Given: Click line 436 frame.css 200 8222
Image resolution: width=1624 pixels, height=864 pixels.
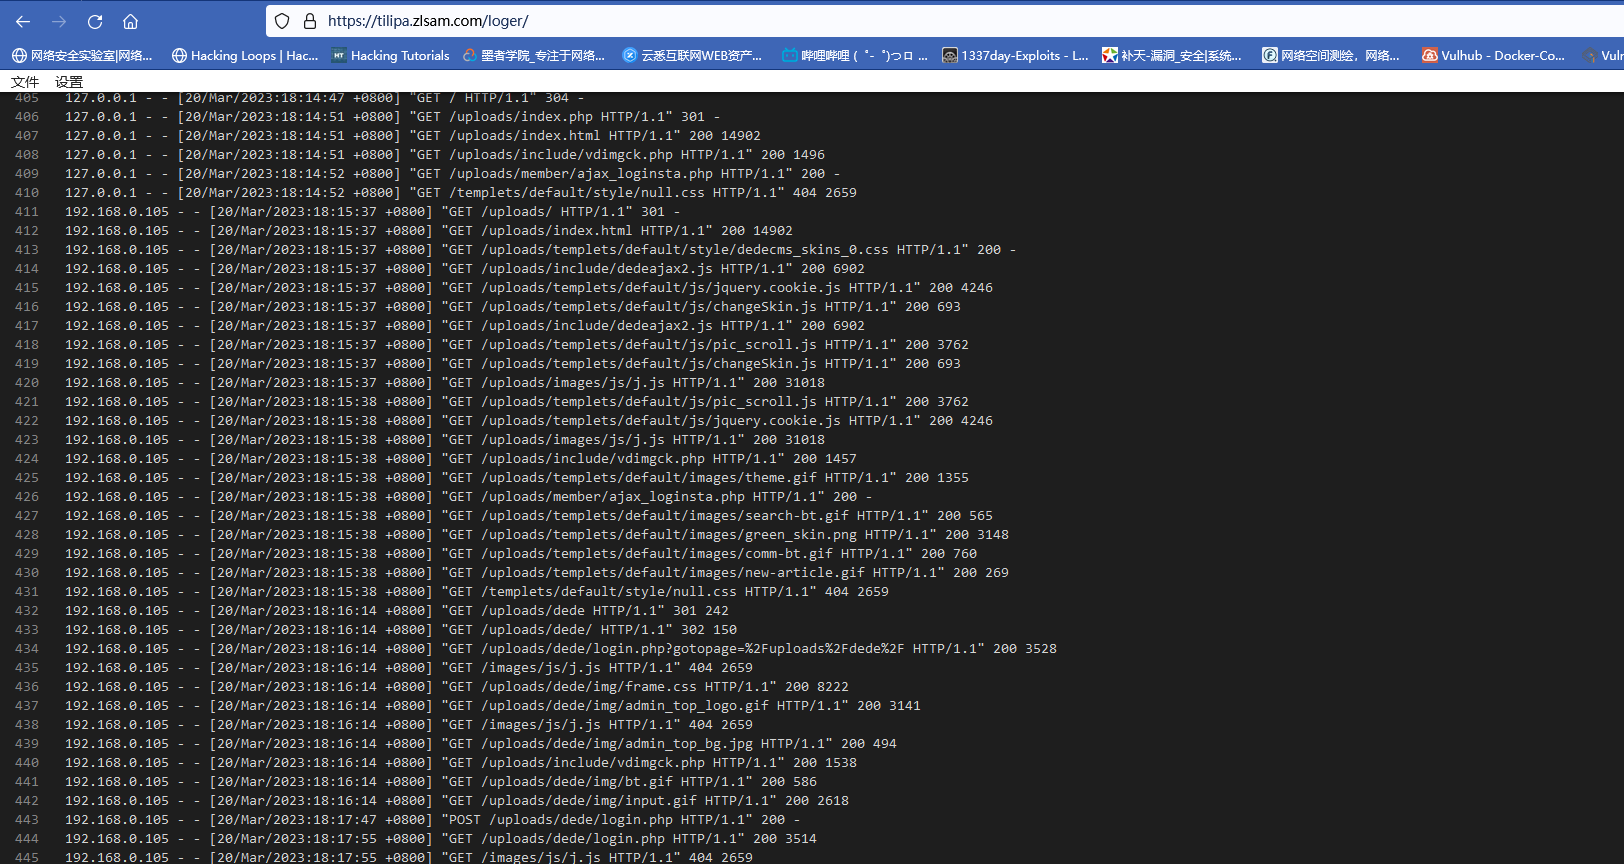Looking at the screenshot, I should pos(457,687).
